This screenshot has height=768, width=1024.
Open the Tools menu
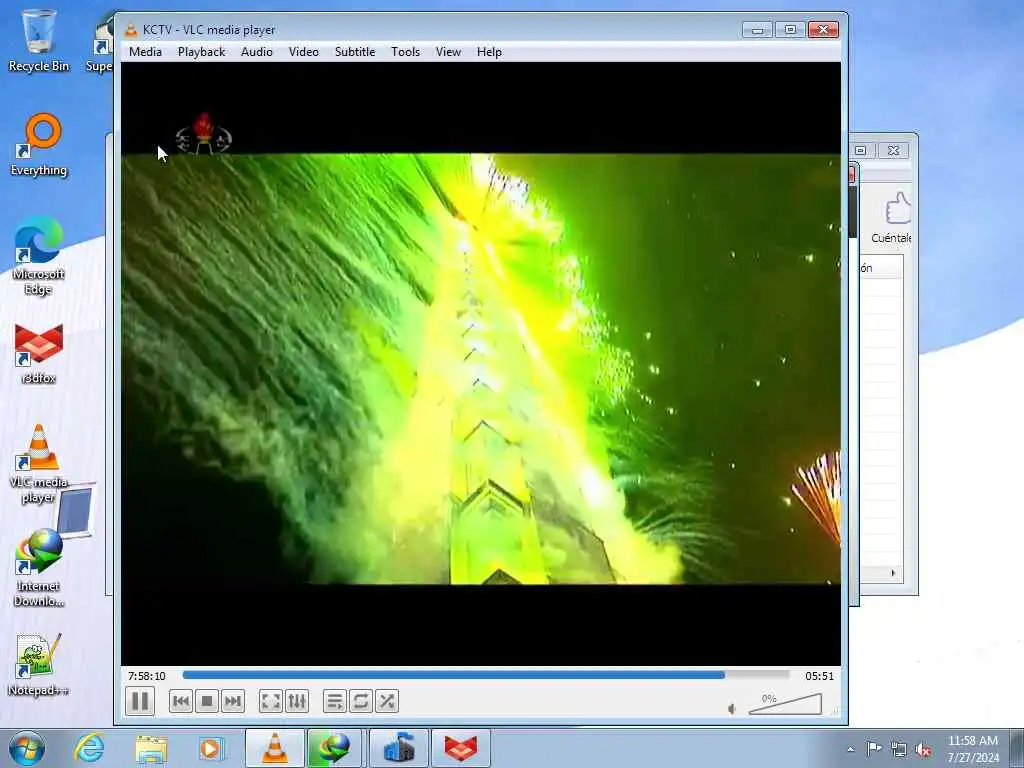coord(405,52)
